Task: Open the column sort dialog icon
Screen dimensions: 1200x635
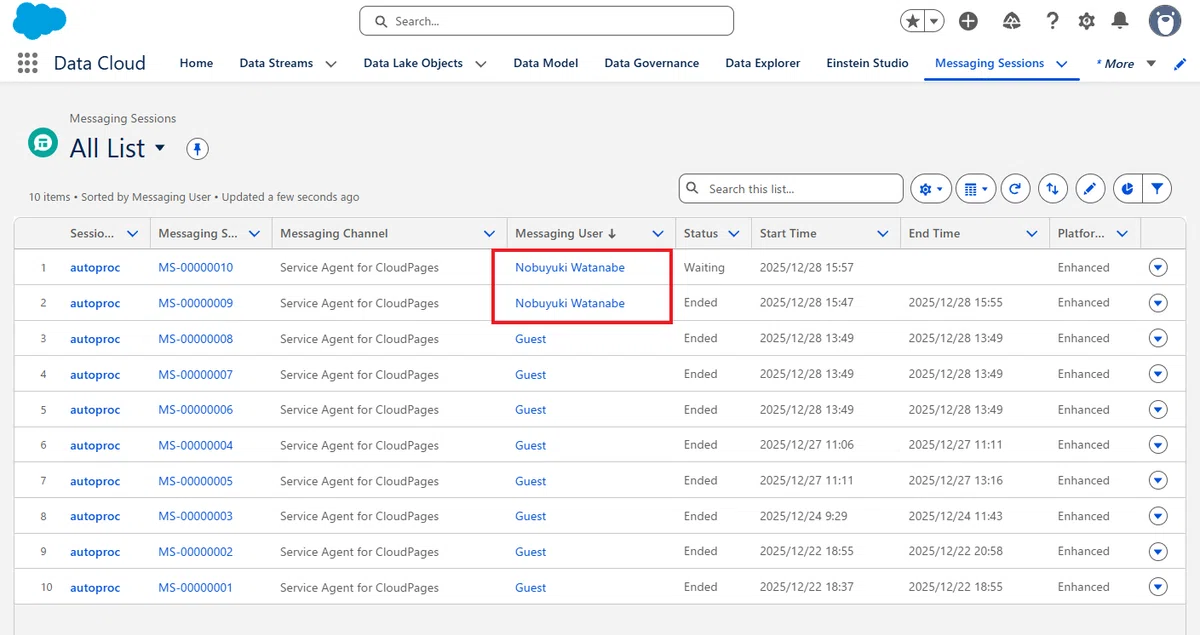Action: 1052,188
